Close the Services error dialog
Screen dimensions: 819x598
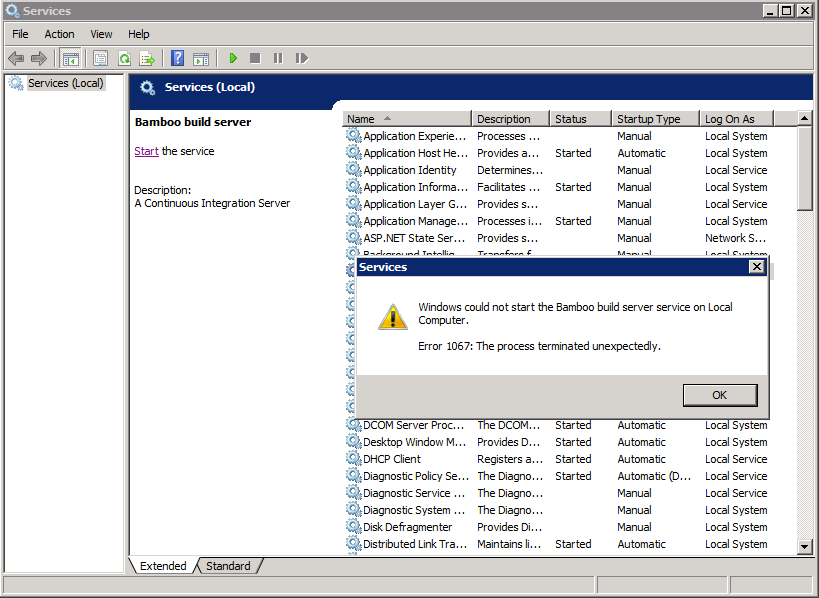pos(756,267)
